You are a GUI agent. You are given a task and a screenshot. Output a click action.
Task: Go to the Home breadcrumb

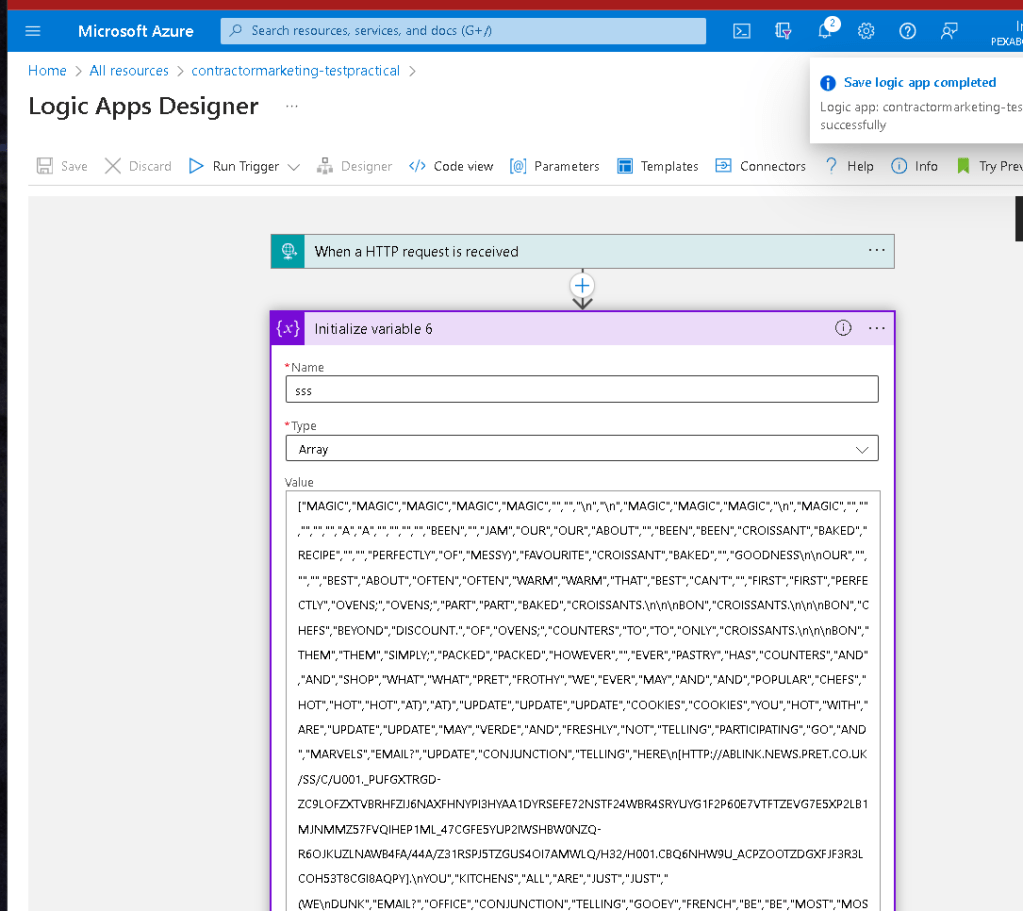click(47, 70)
